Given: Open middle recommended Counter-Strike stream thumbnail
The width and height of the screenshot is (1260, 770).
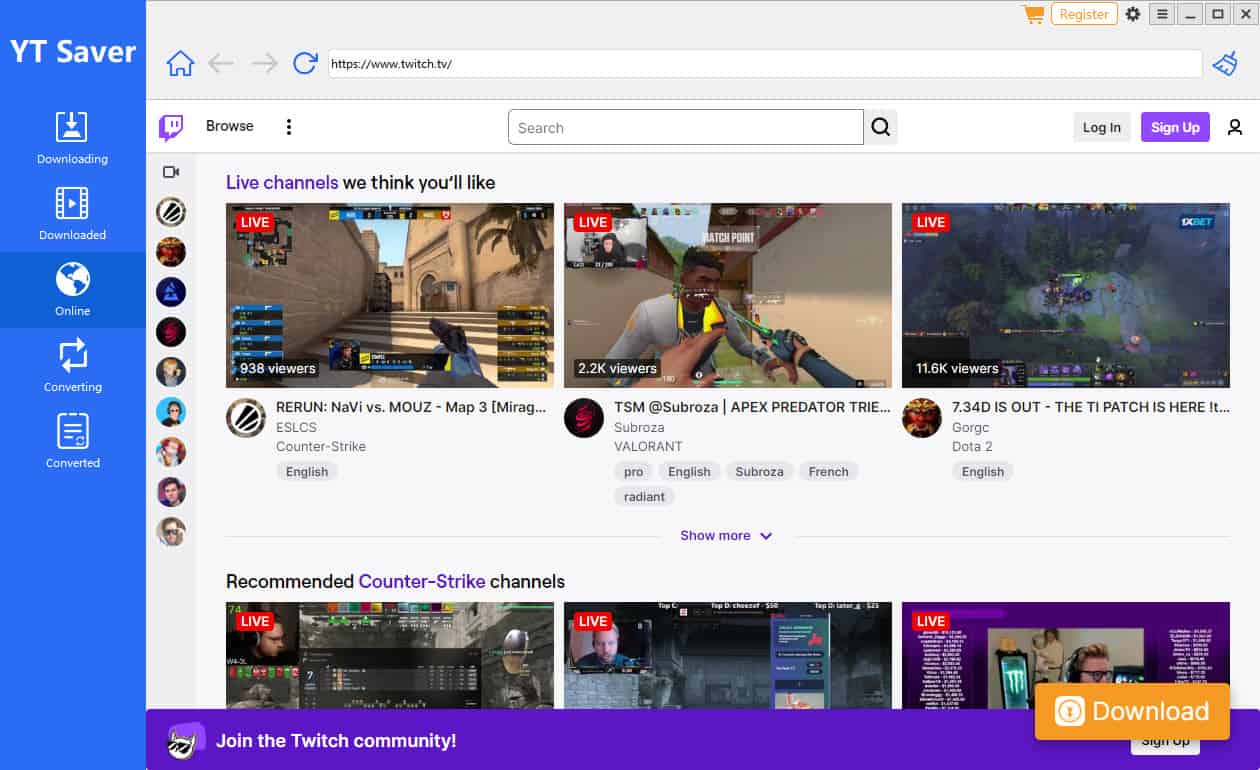Looking at the screenshot, I should (728, 655).
